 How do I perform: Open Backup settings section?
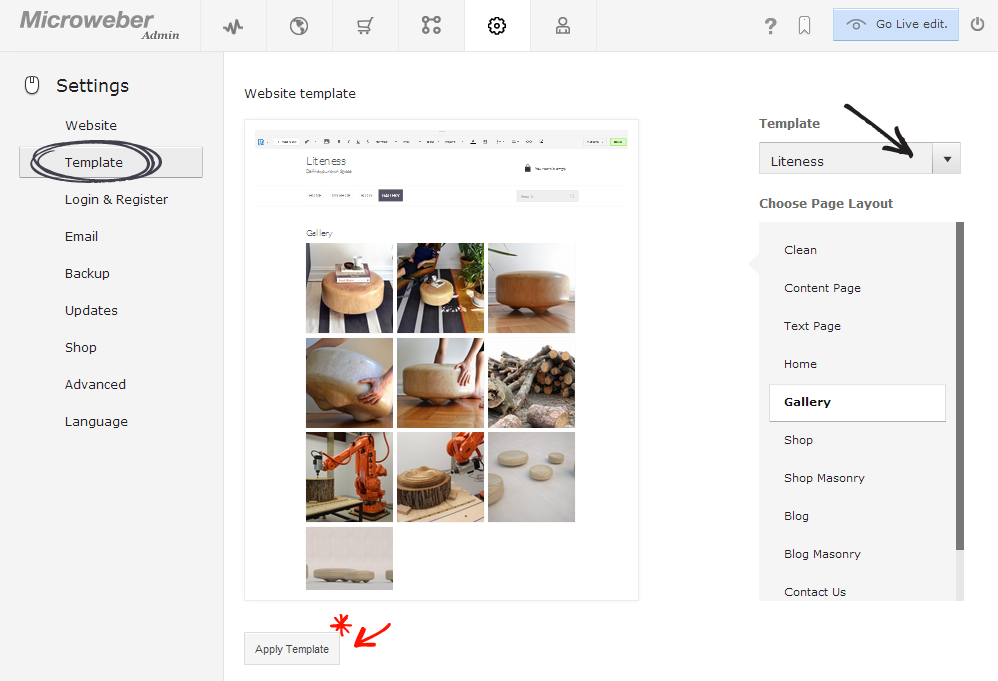tap(87, 273)
